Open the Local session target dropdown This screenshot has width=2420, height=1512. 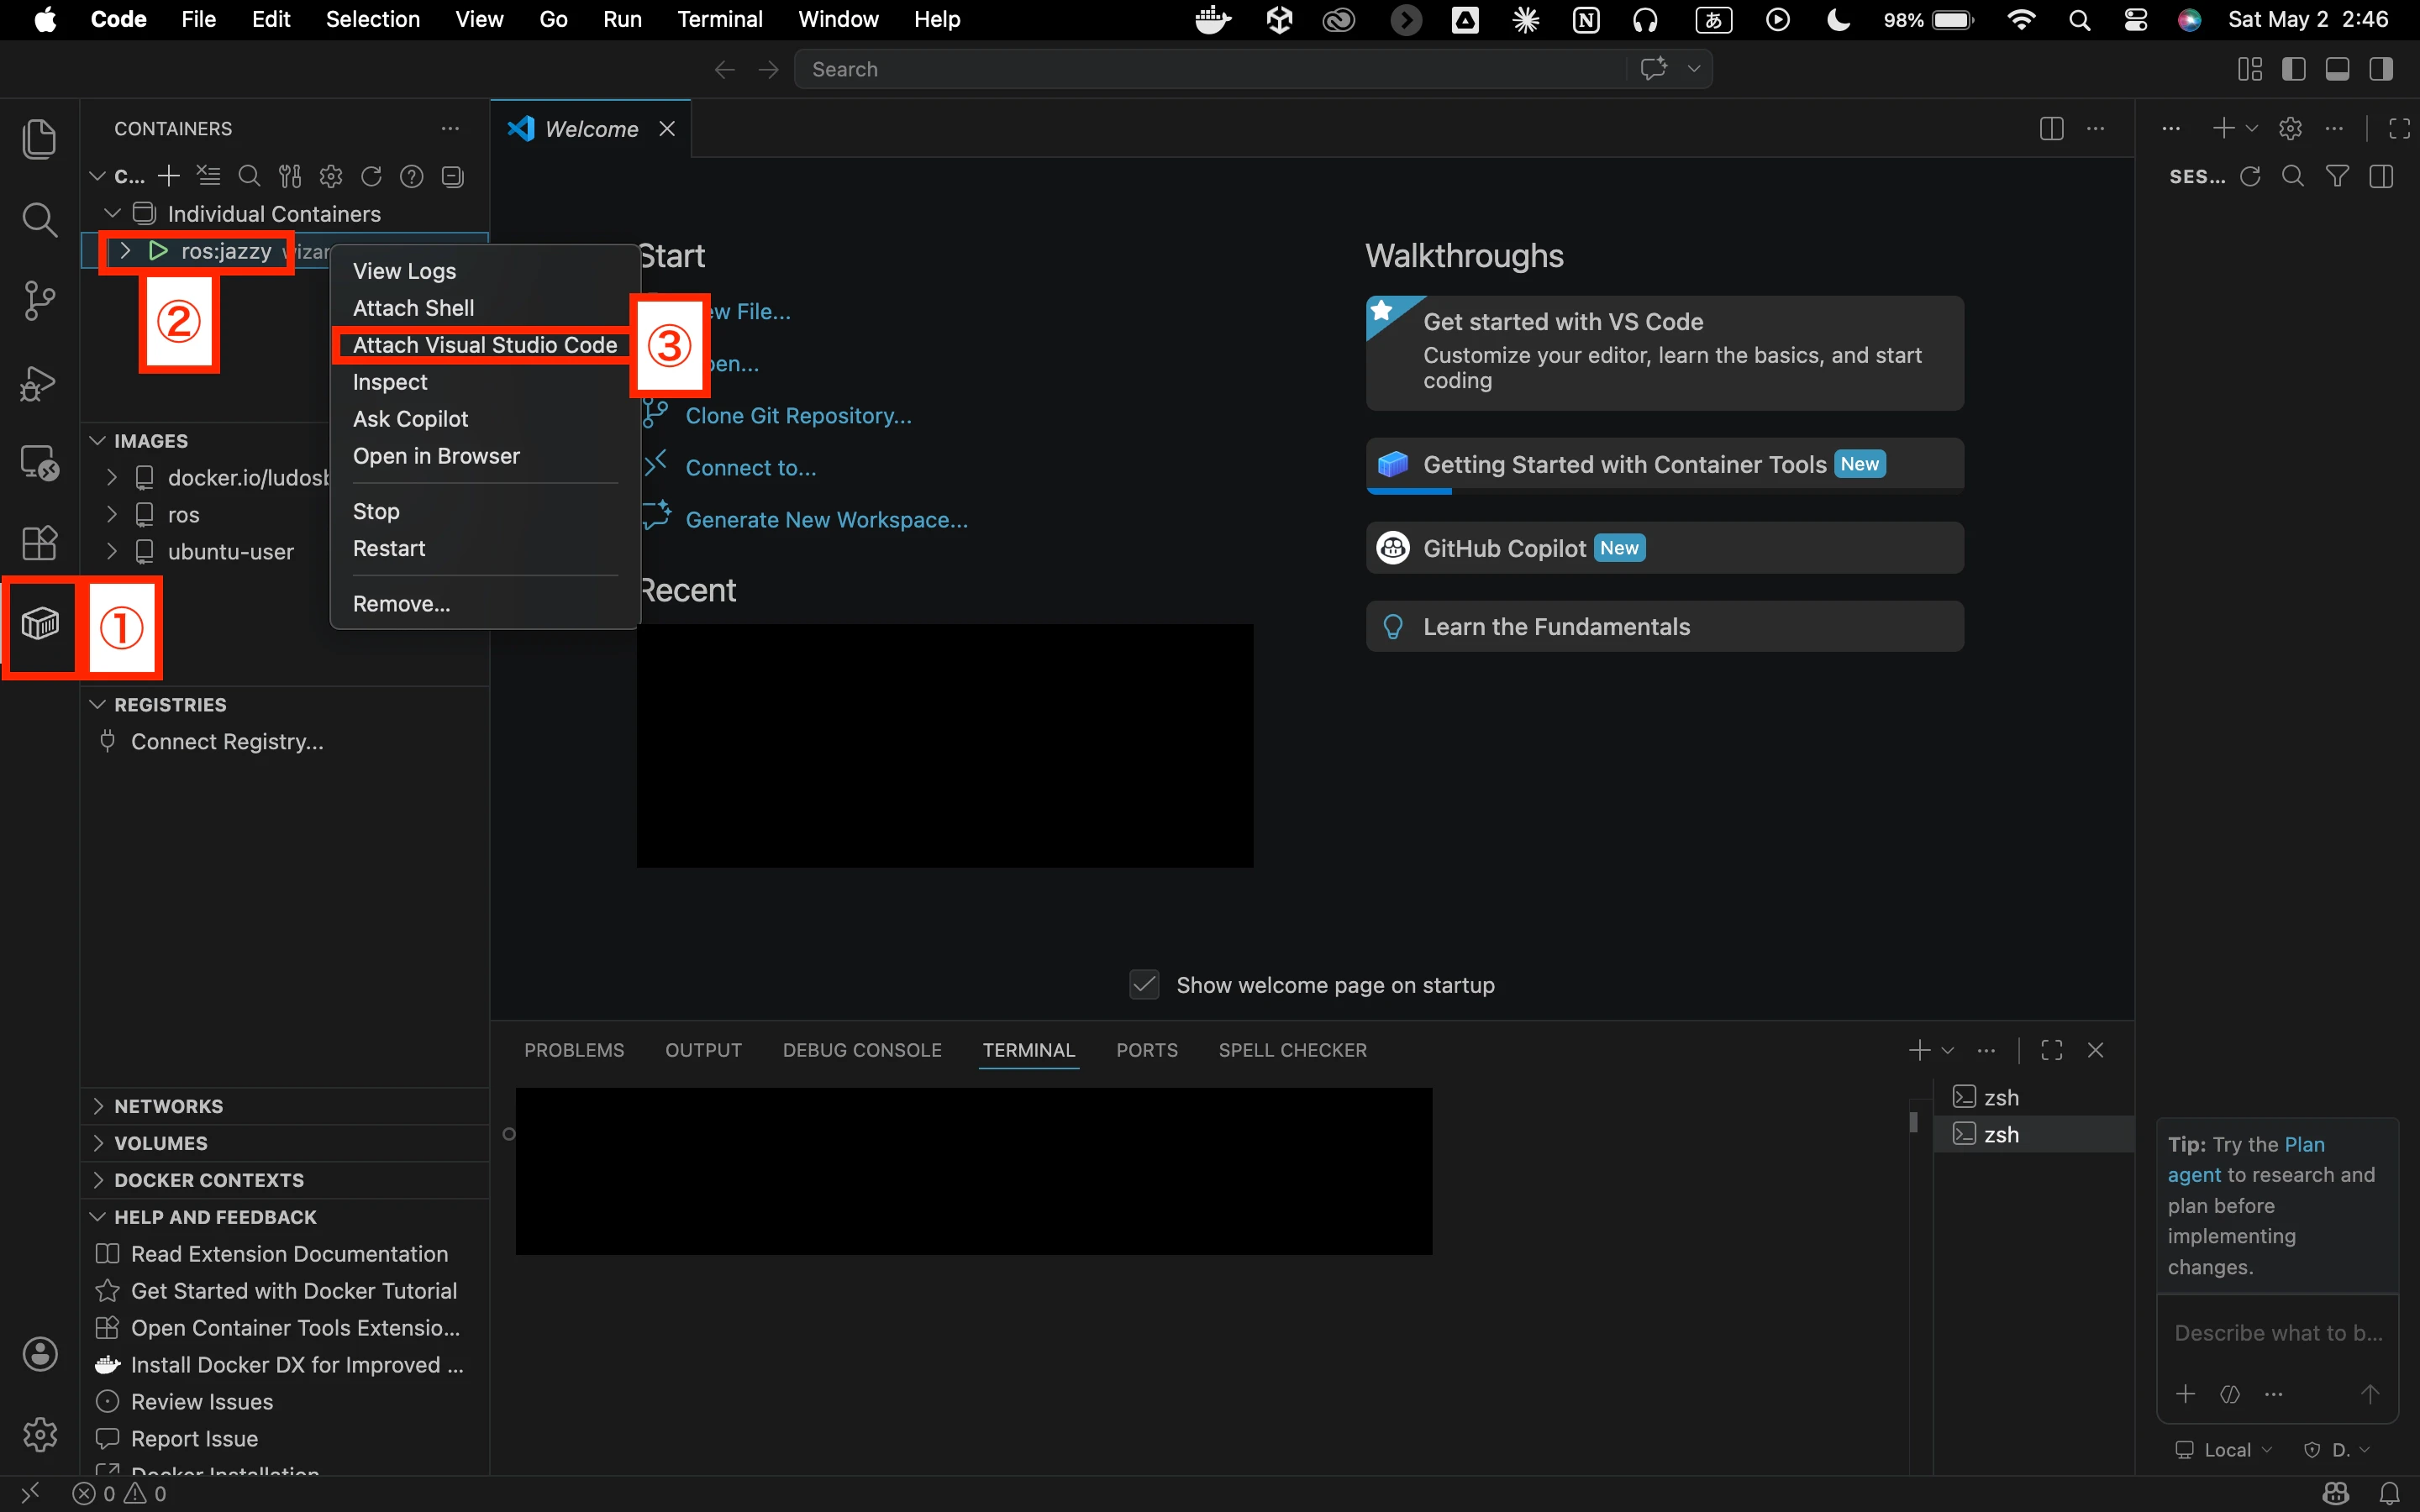[x=2224, y=1450]
